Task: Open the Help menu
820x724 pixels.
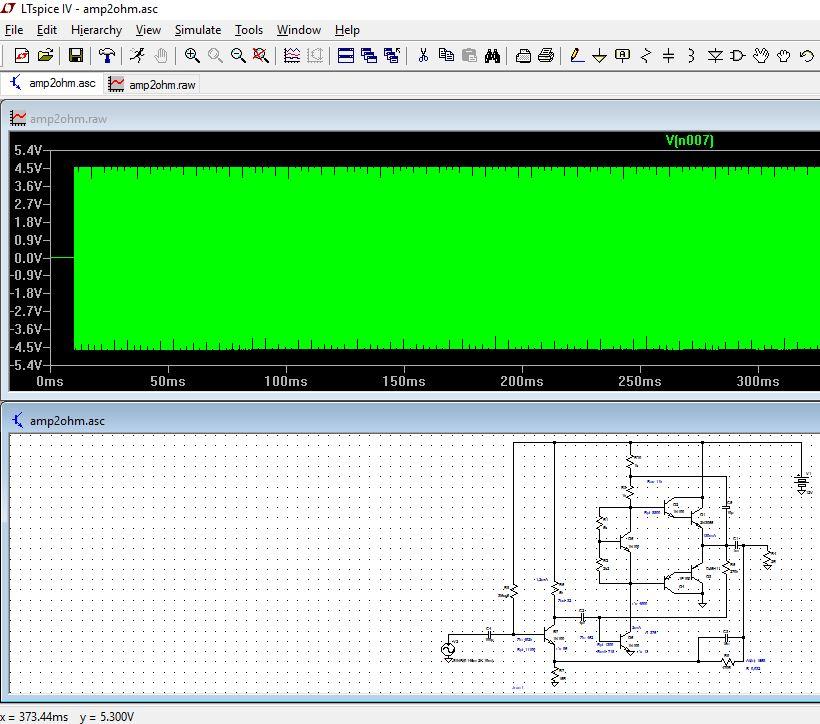Action: point(347,30)
